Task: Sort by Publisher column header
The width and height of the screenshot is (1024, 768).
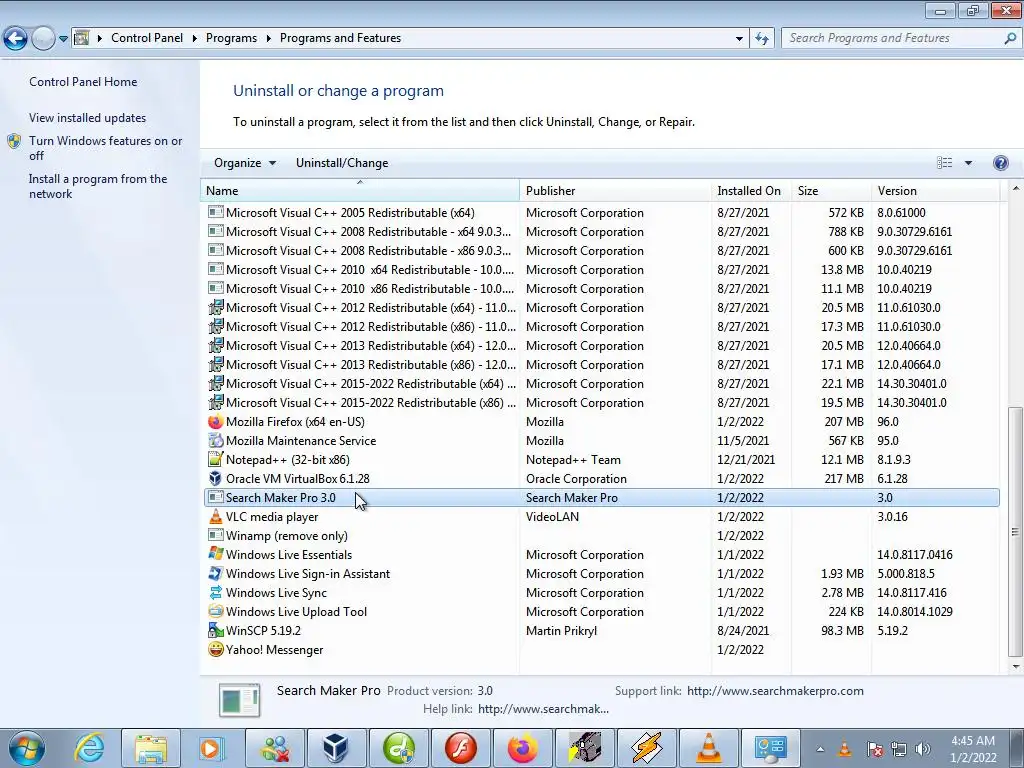Action: (x=615, y=191)
